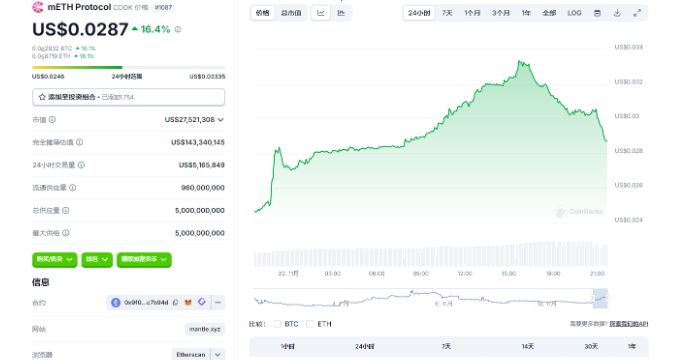
Task: Open the mantle.xyz website link
Action: (205, 329)
